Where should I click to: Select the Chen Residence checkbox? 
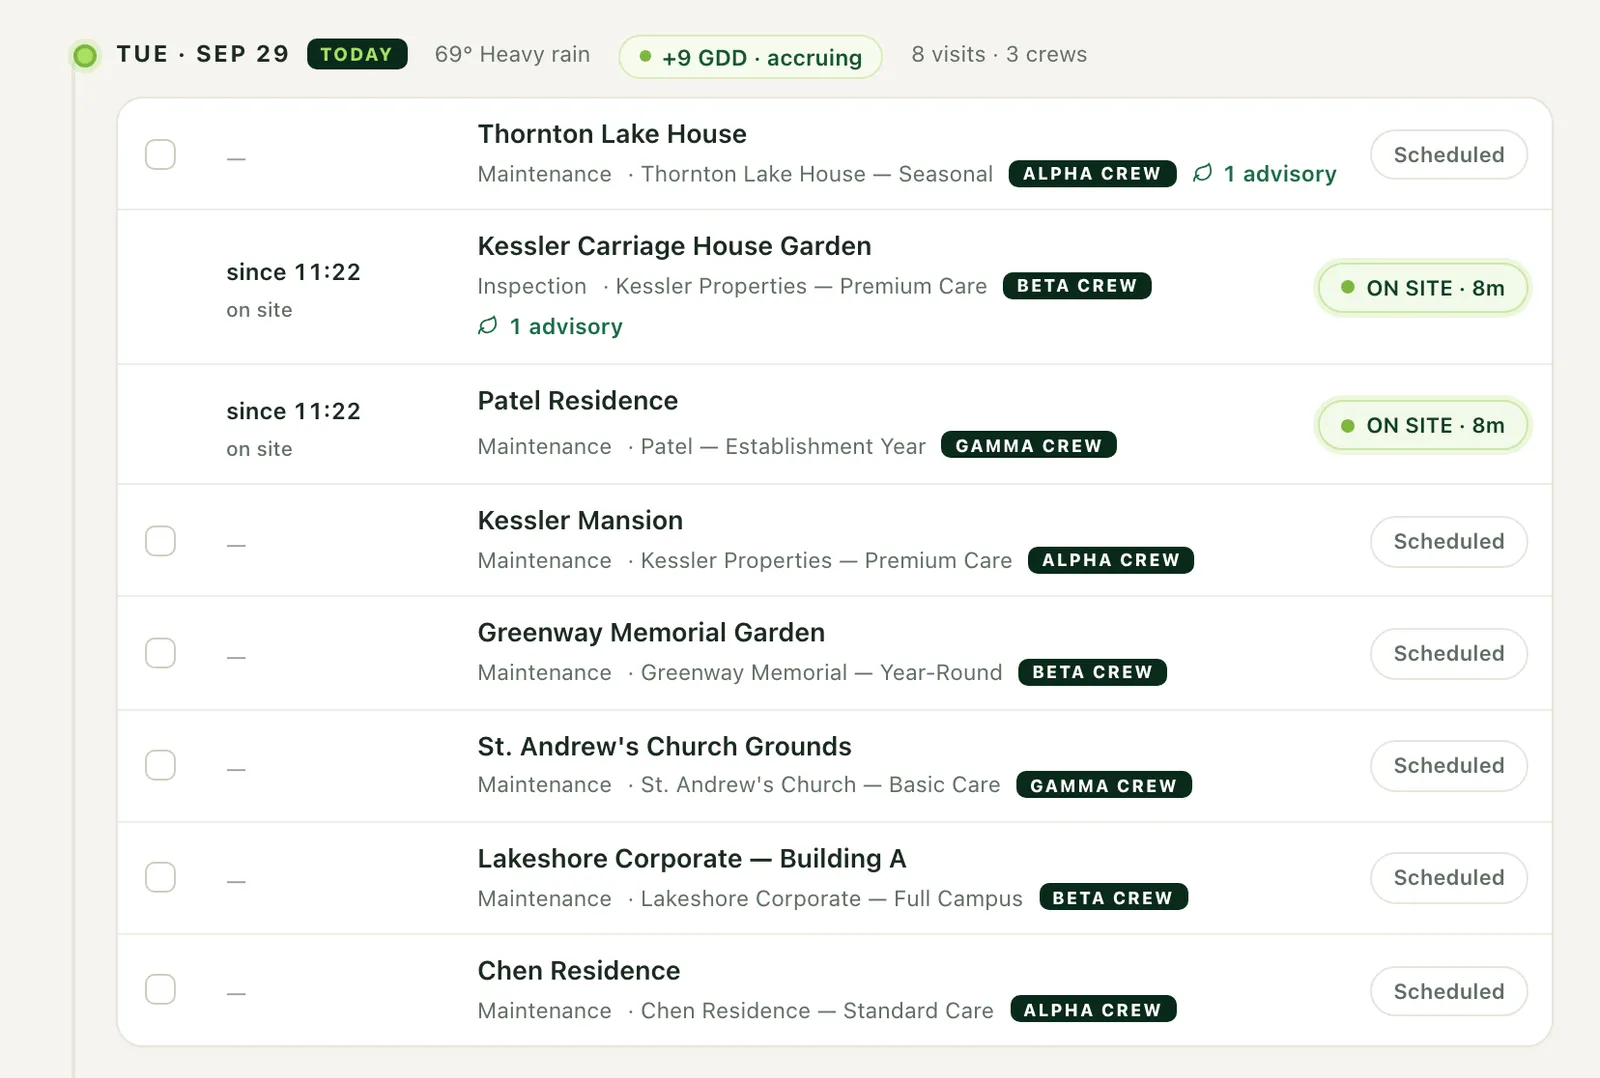click(160, 989)
